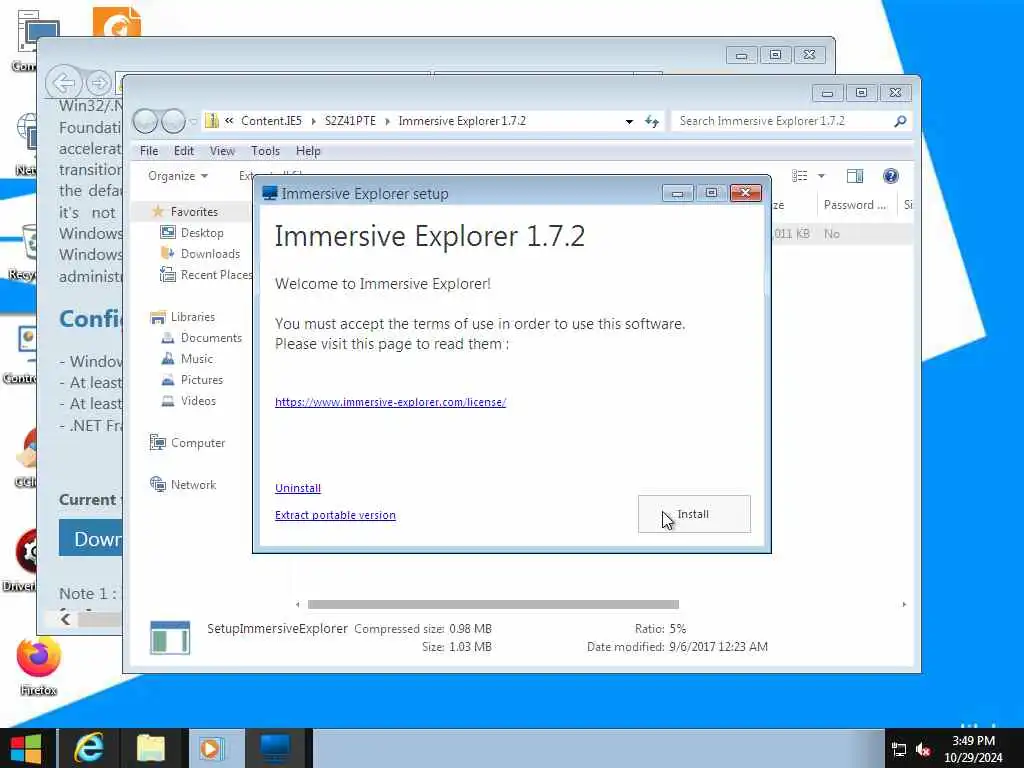Click the muted volume tray icon
1024x768 pixels.
pyautogui.click(x=923, y=750)
